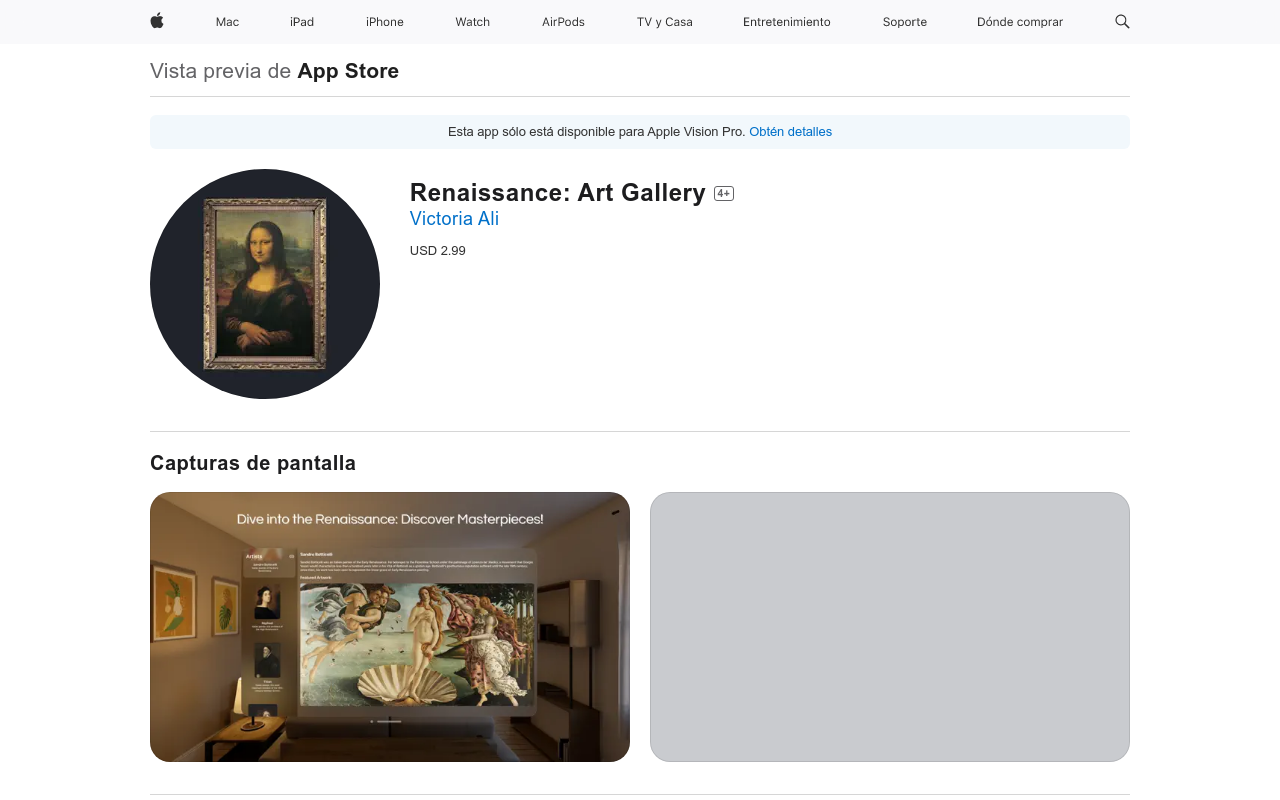
Task: Click the Mona Lisa app icon
Action: click(265, 284)
